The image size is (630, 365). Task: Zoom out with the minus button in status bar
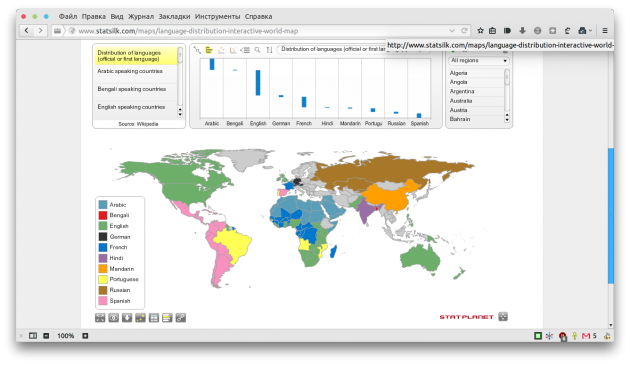(x=46, y=336)
